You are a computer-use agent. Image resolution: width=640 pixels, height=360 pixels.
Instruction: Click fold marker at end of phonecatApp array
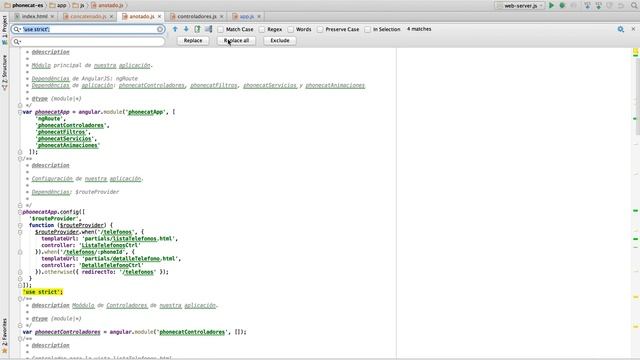click(20, 152)
